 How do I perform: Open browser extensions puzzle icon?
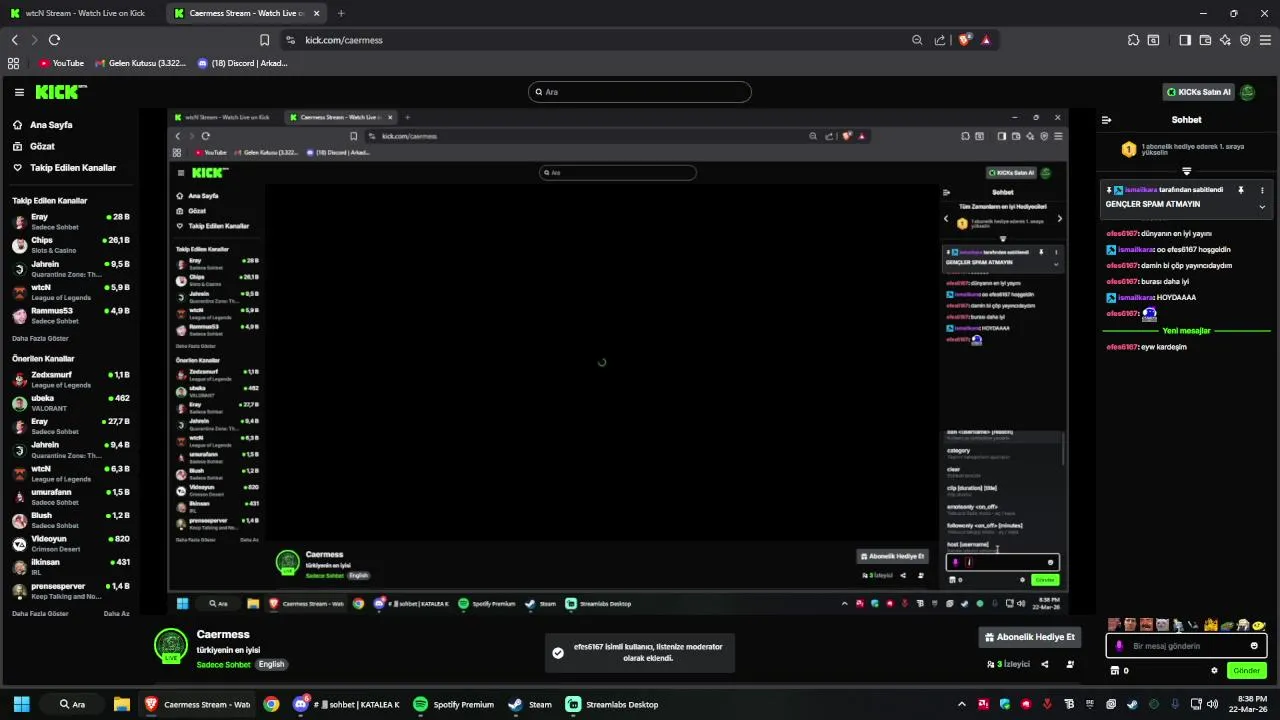[x=1133, y=40]
